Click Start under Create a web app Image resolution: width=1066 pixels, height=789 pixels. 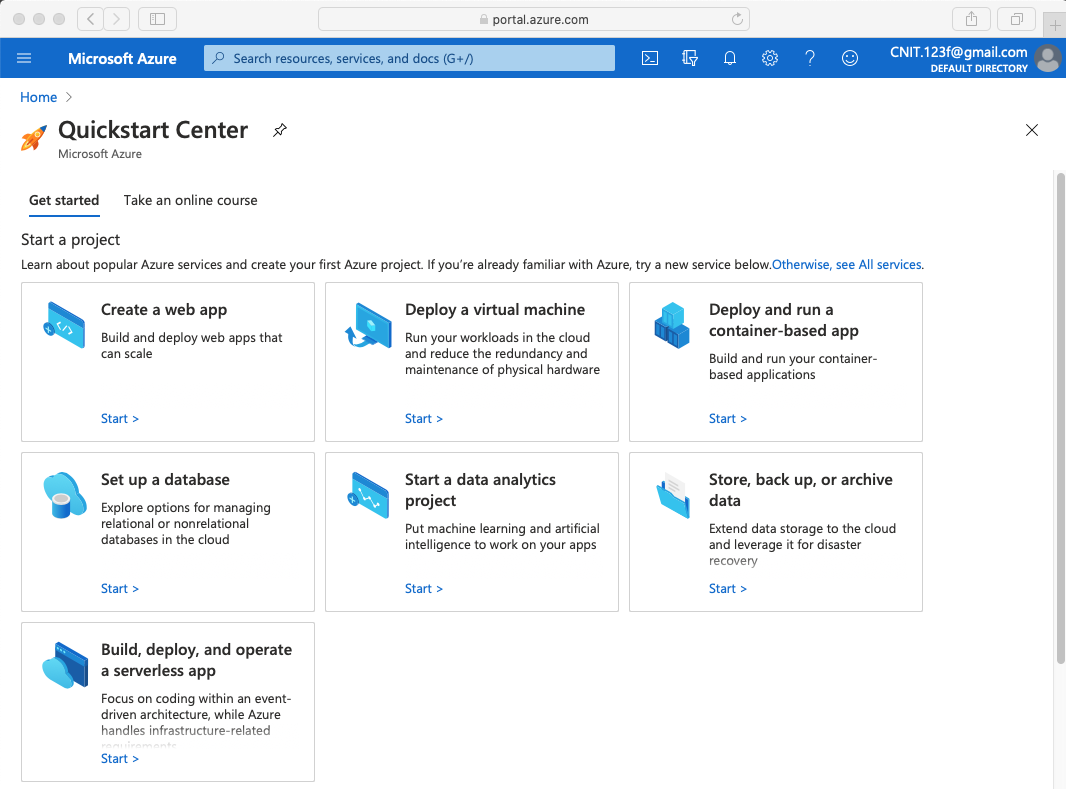120,419
